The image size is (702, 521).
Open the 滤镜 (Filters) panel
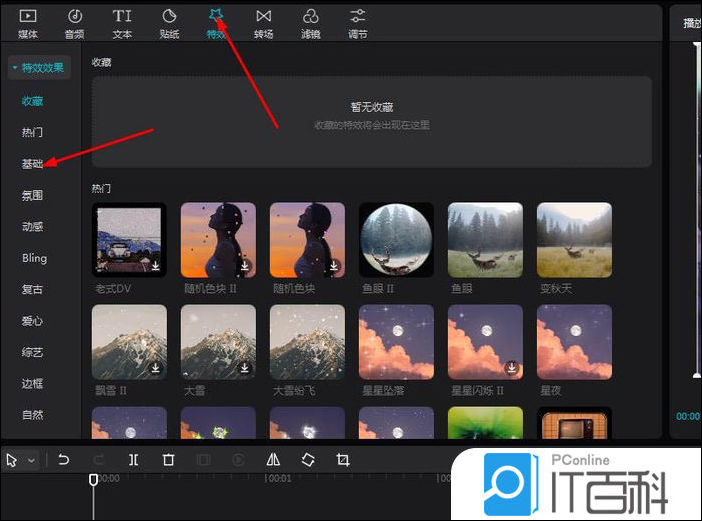[x=310, y=22]
